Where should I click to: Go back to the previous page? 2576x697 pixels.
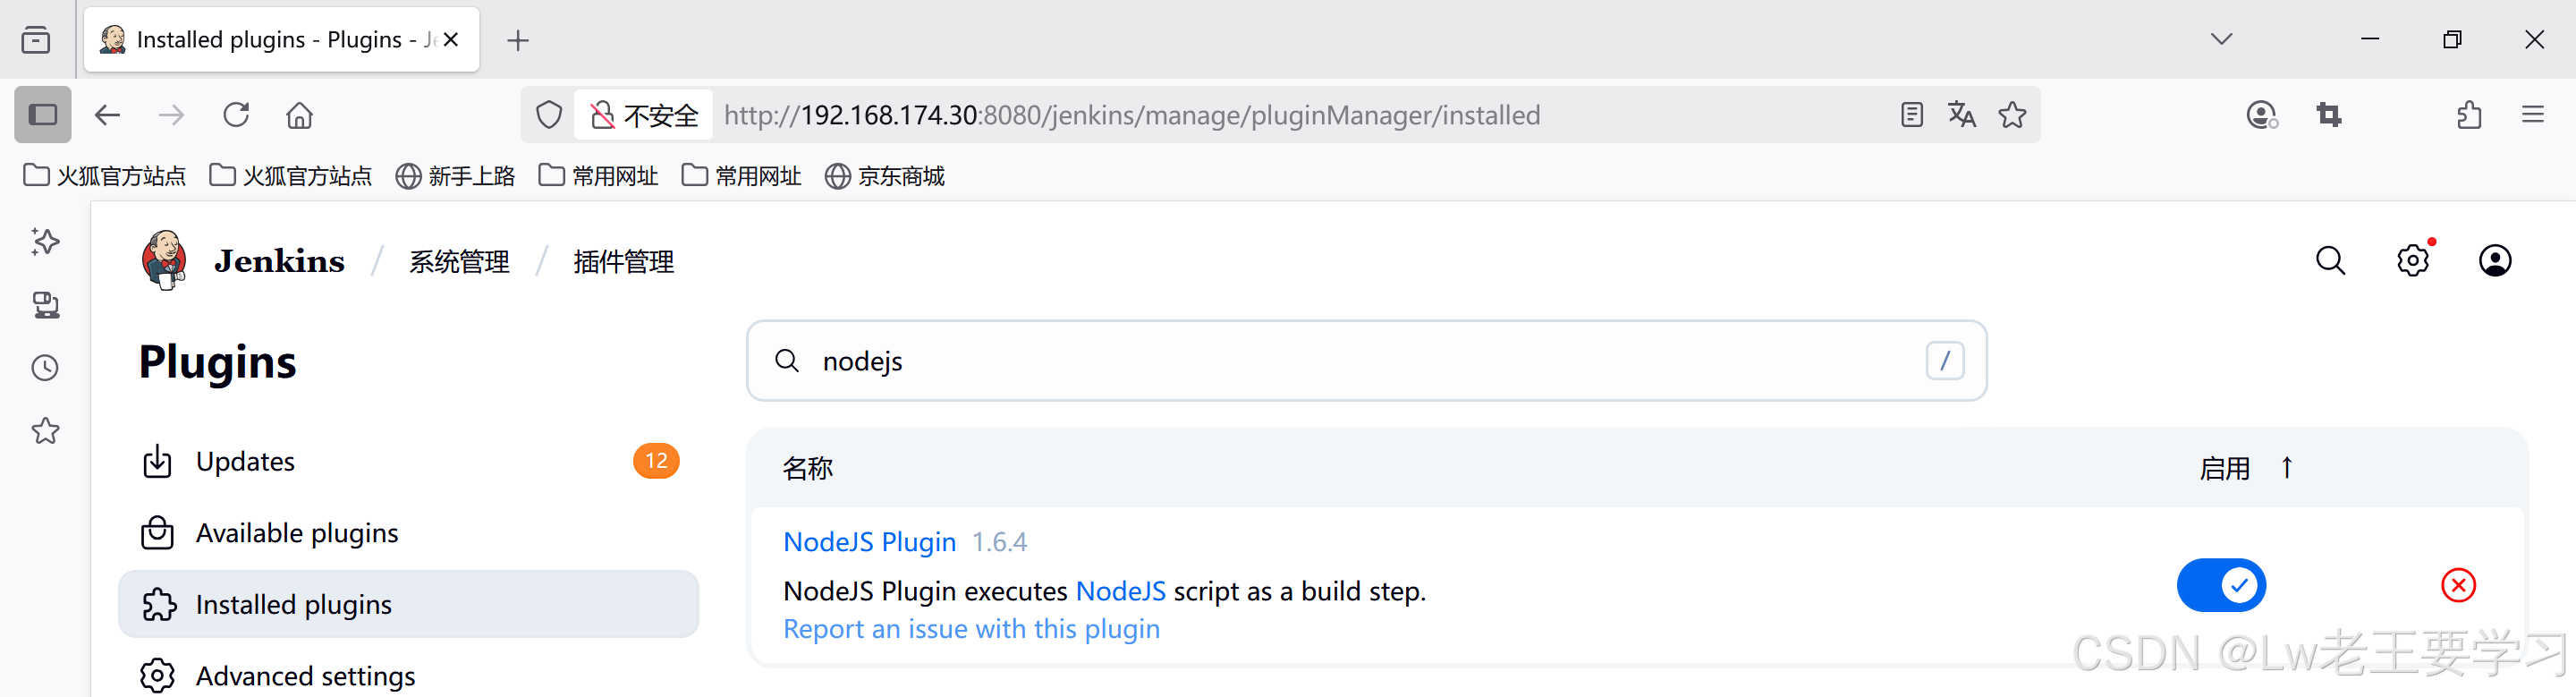tap(107, 115)
